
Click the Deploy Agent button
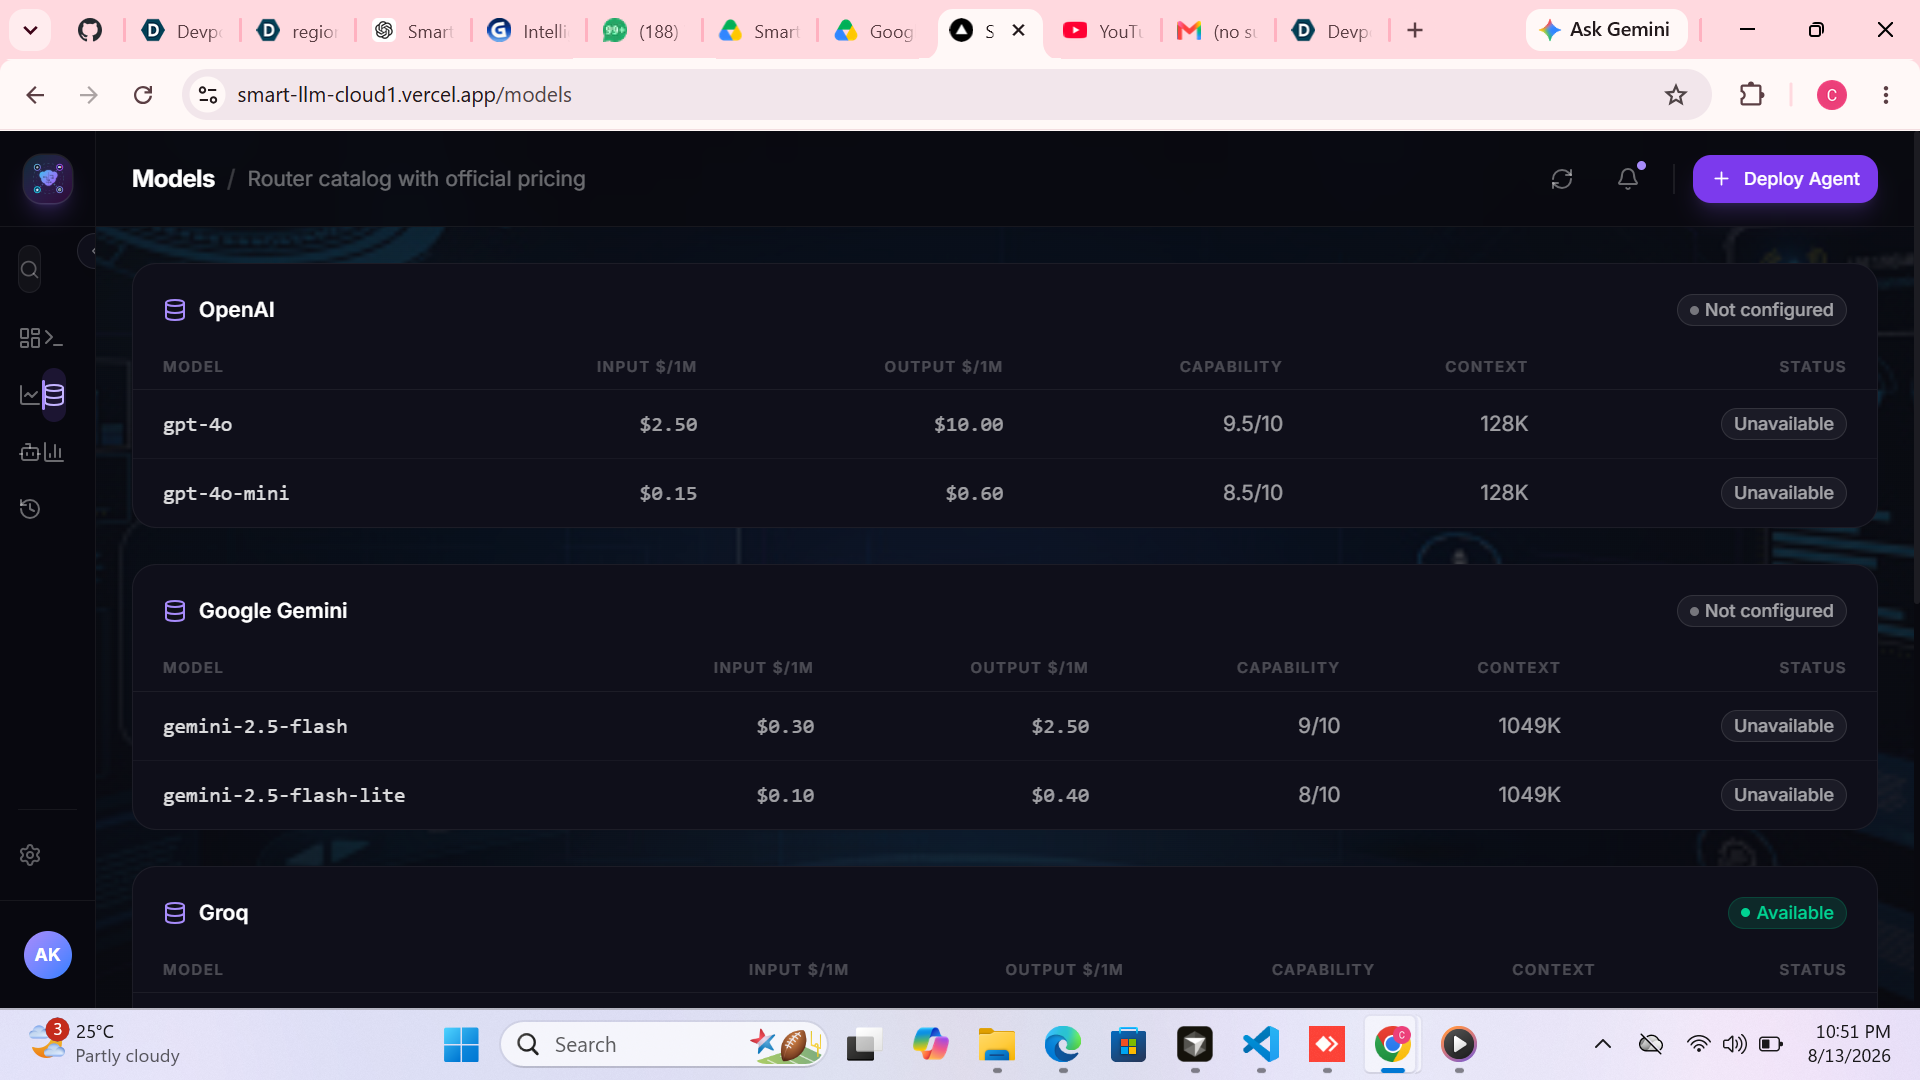(1785, 179)
